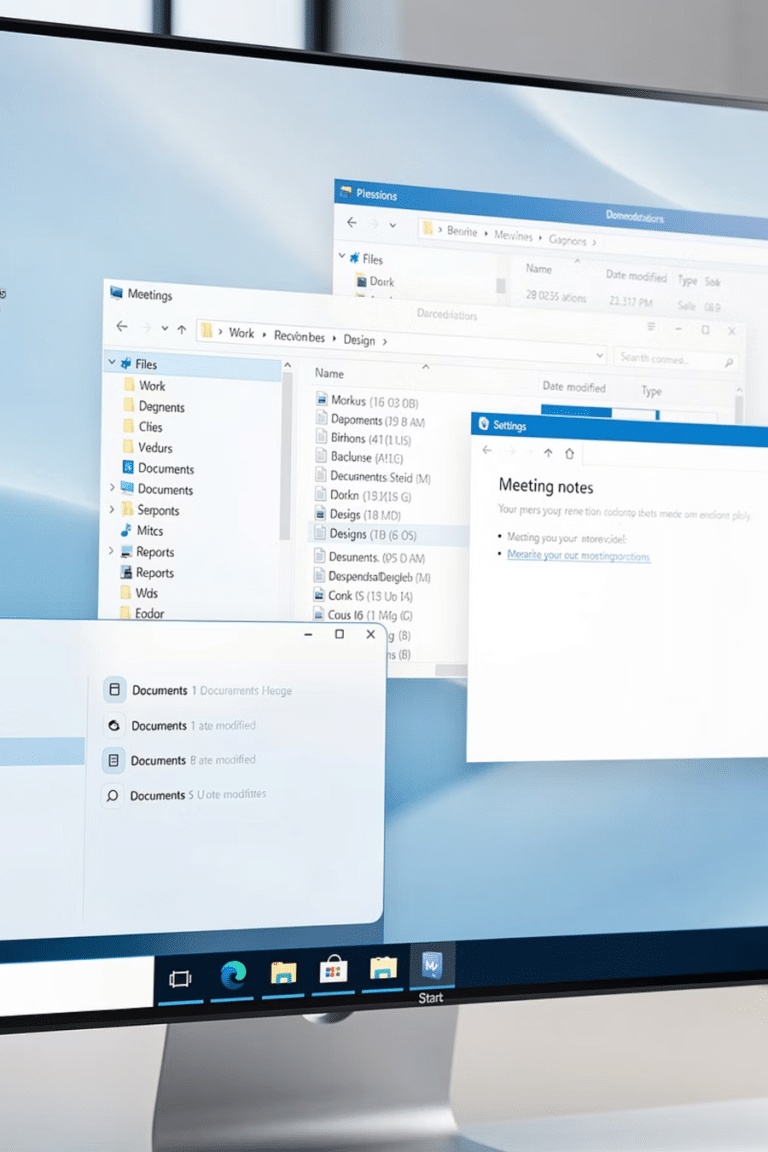768x1152 pixels.
Task: Click the Type column header in Meetings
Action: 651,391
